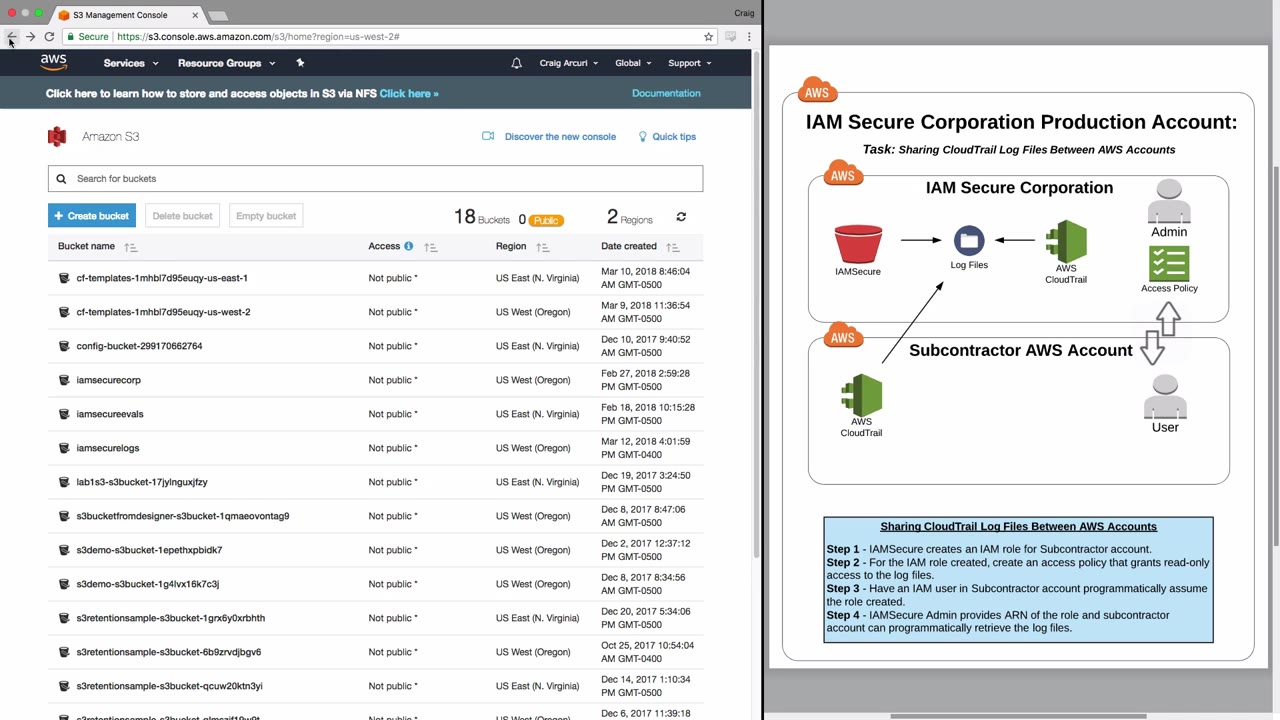The width and height of the screenshot is (1280, 720).
Task: Open the iamsecureevals bucket
Action: [110, 414]
